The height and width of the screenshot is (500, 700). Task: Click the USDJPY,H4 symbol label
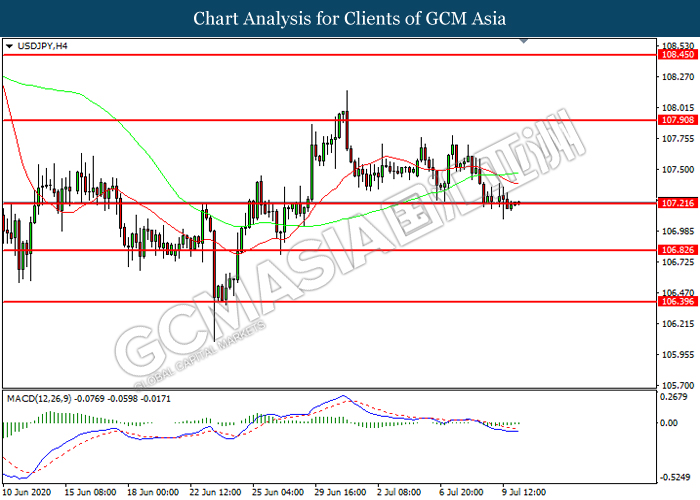42,46
